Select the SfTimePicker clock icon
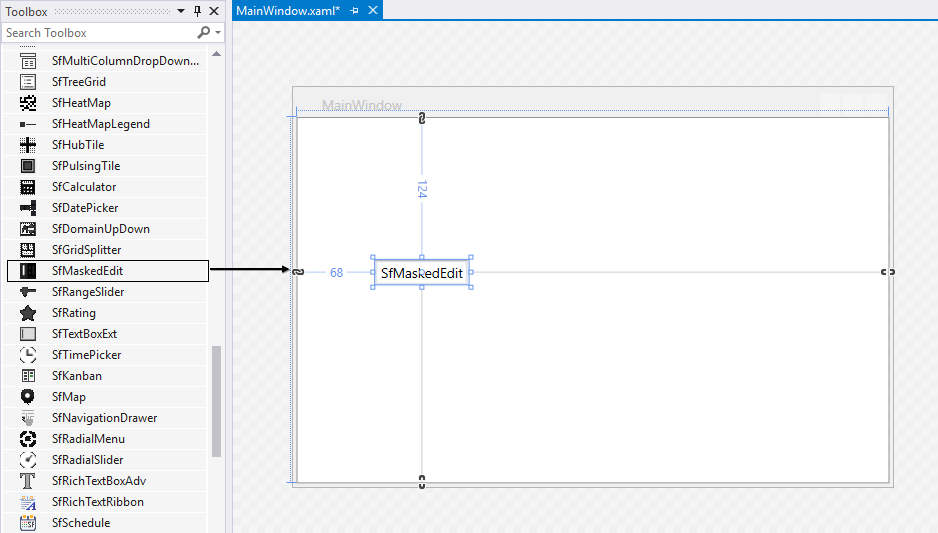Viewport: 938px width, 533px height. pyautogui.click(x=28, y=355)
